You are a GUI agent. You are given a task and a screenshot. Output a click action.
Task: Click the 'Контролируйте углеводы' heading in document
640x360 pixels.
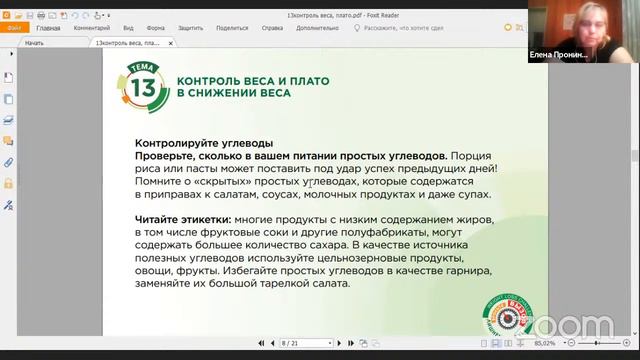(204, 143)
